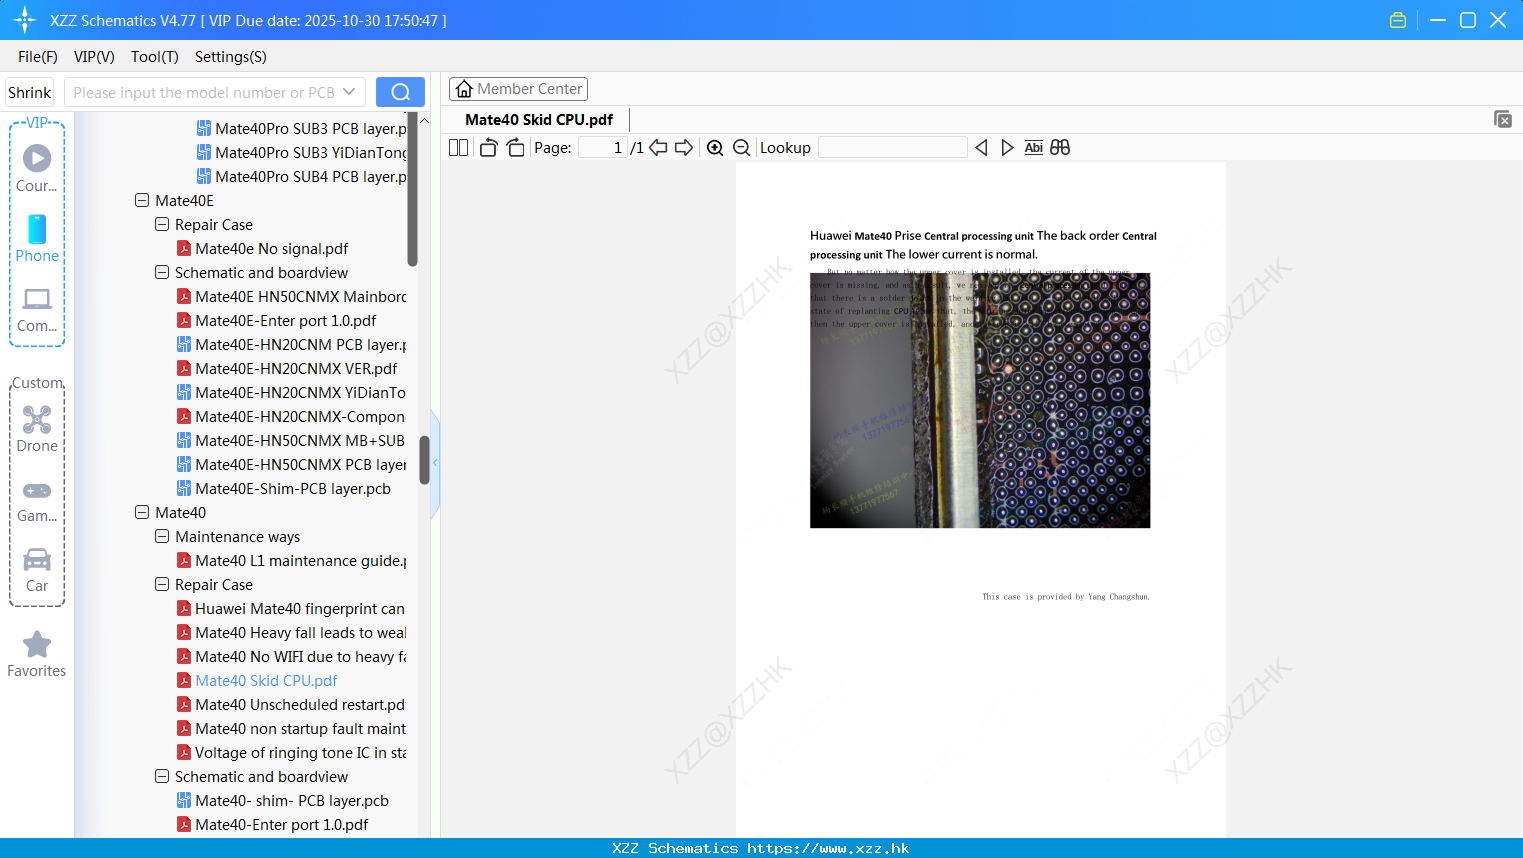Open the Settings(S) menu
1523x858 pixels.
231,56
